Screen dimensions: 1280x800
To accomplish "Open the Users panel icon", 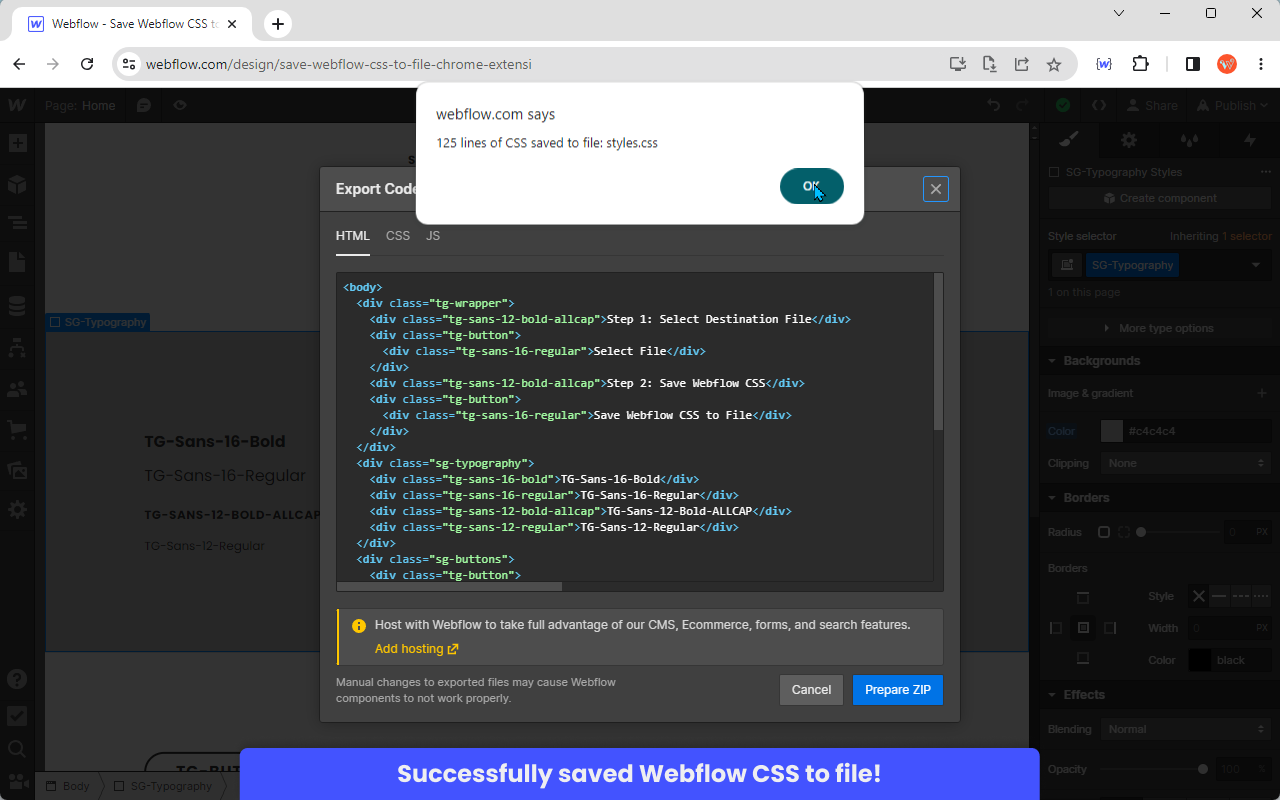I will pos(17,388).
